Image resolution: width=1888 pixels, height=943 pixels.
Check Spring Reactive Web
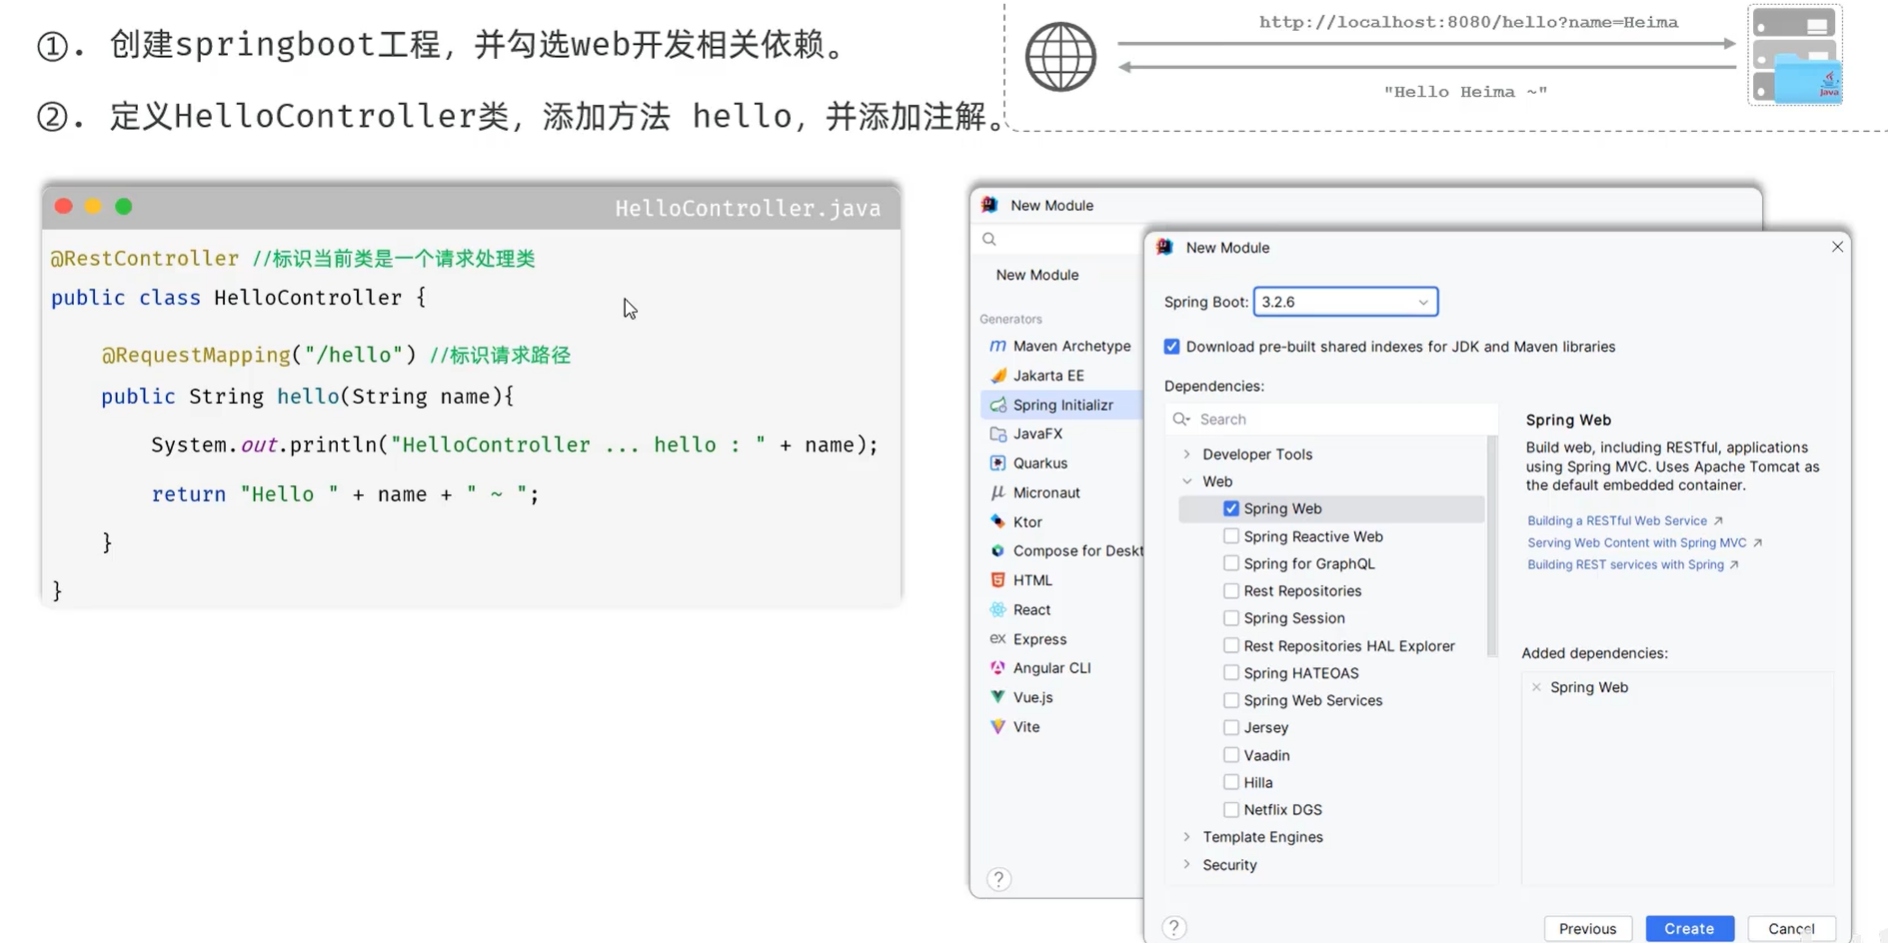pyautogui.click(x=1231, y=536)
